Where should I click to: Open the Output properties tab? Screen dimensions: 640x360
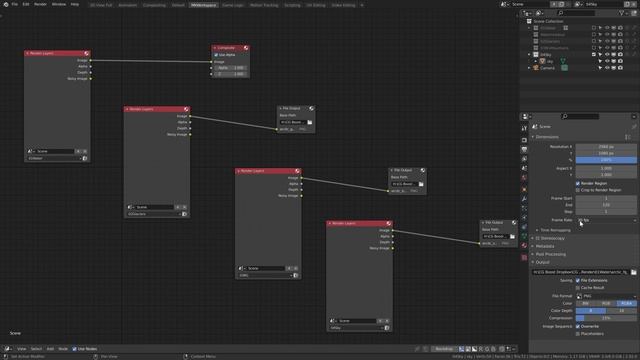[x=524, y=149]
